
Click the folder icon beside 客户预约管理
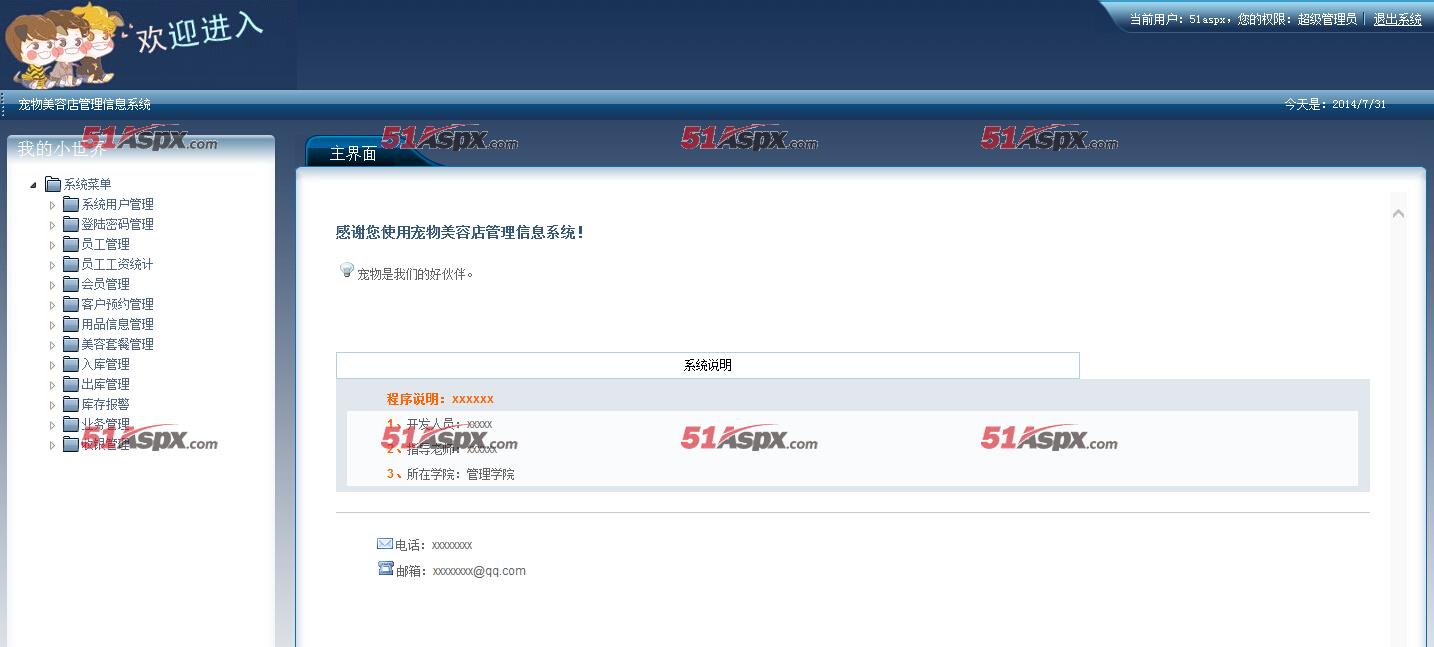[x=71, y=304]
